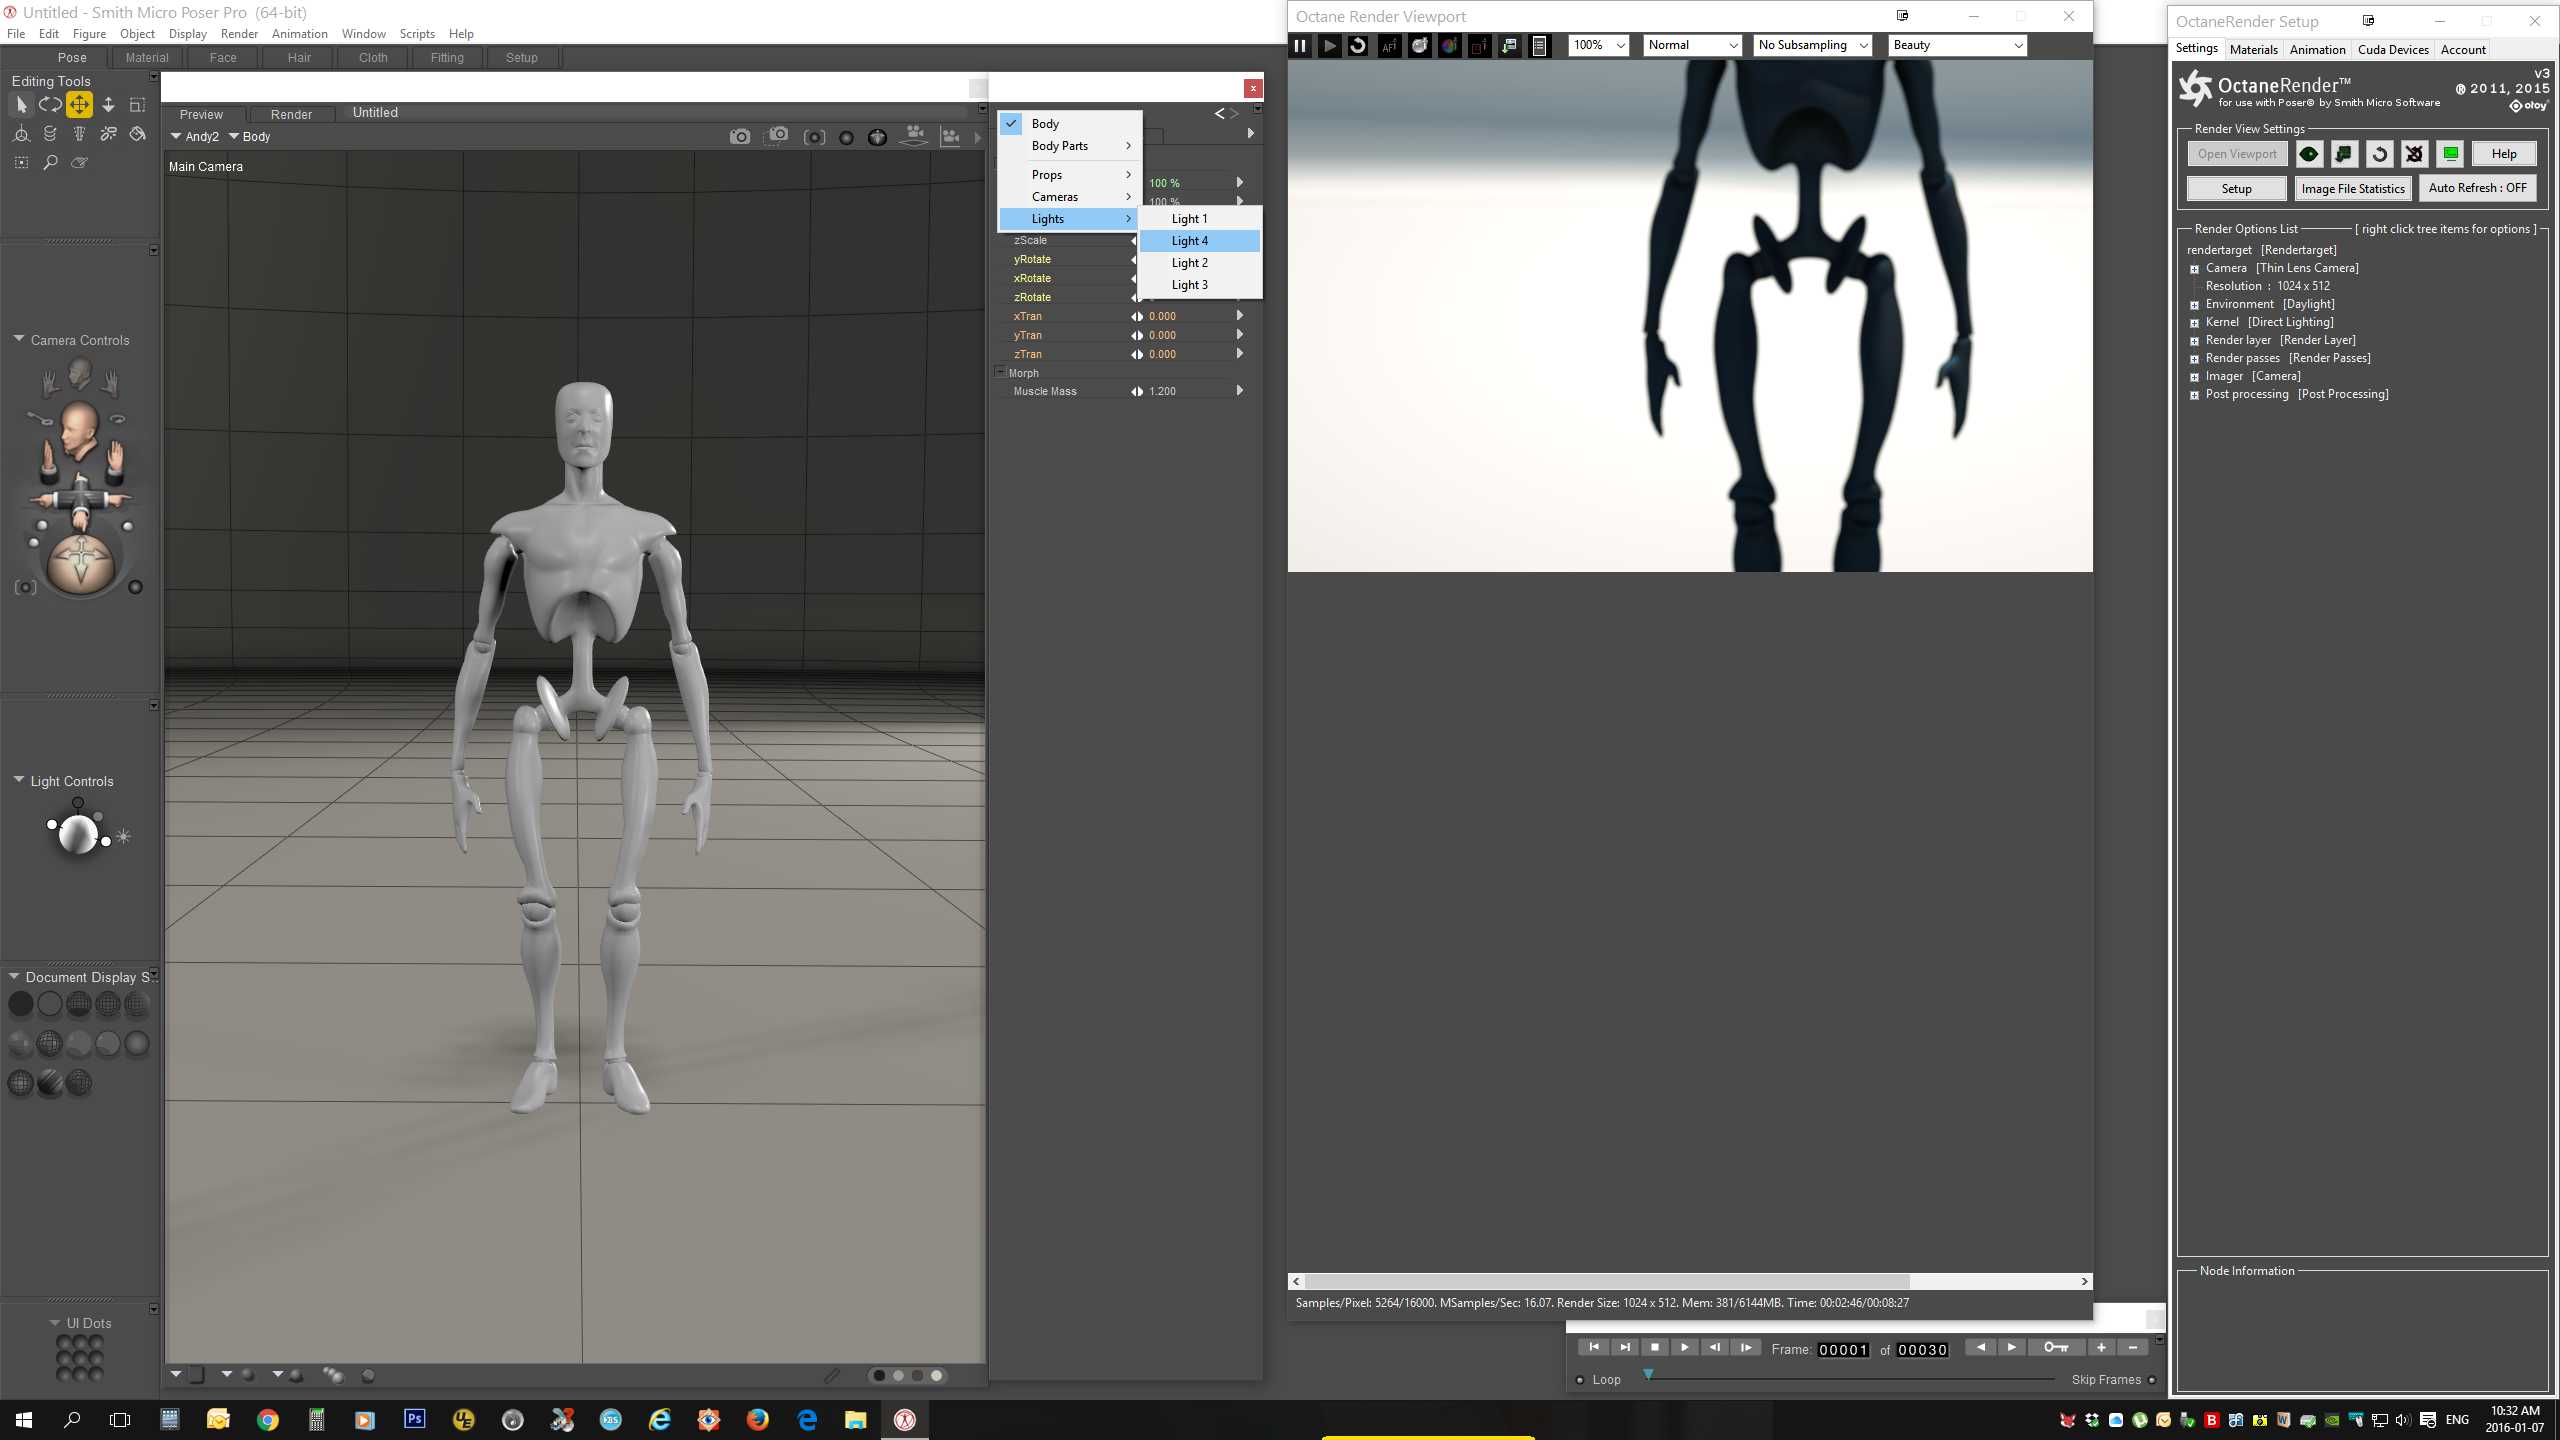This screenshot has width=2560, height=1440.
Task: Choose Light 4 from the Lights submenu
Action: point(1190,241)
